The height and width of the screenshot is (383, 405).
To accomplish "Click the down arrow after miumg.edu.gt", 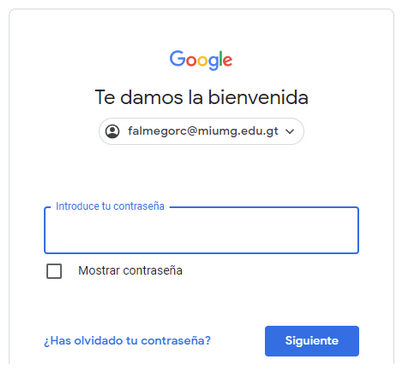I will click(x=290, y=132).
